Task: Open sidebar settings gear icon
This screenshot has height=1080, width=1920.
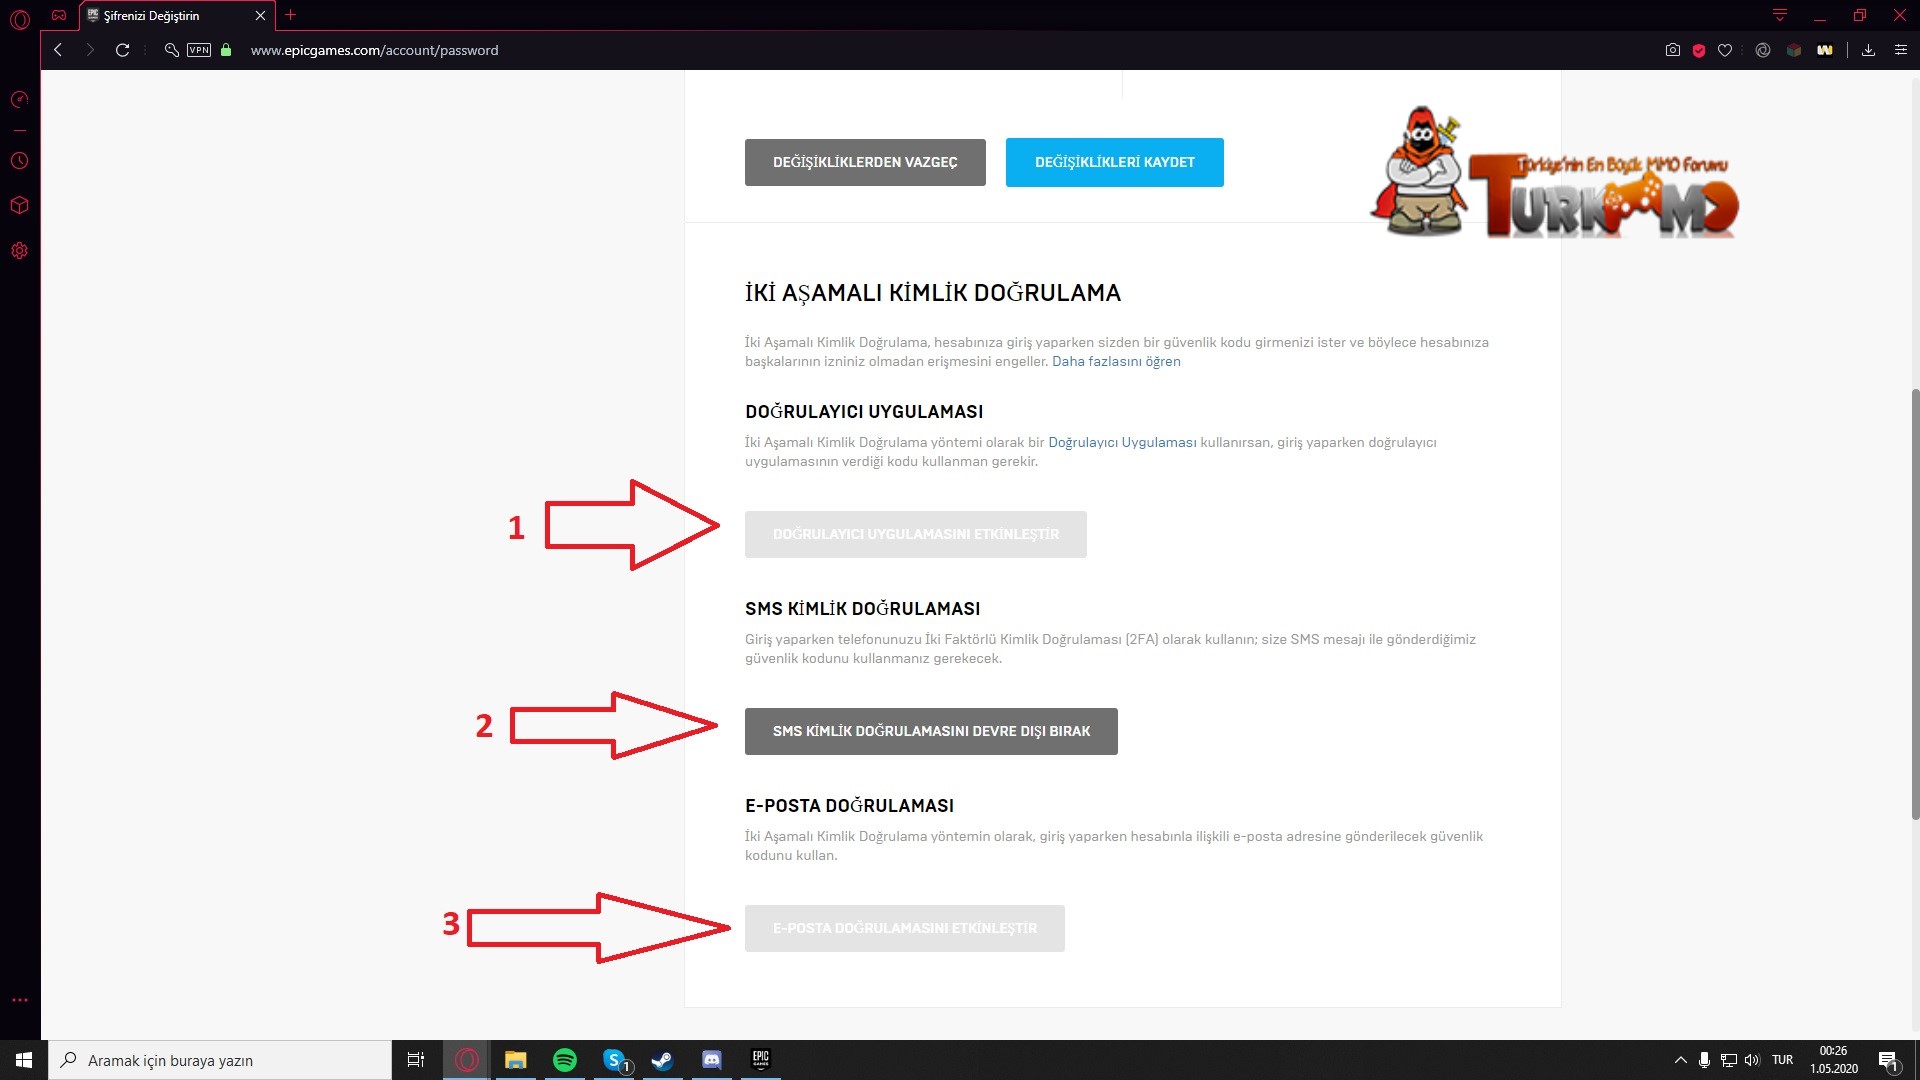Action: click(x=19, y=251)
